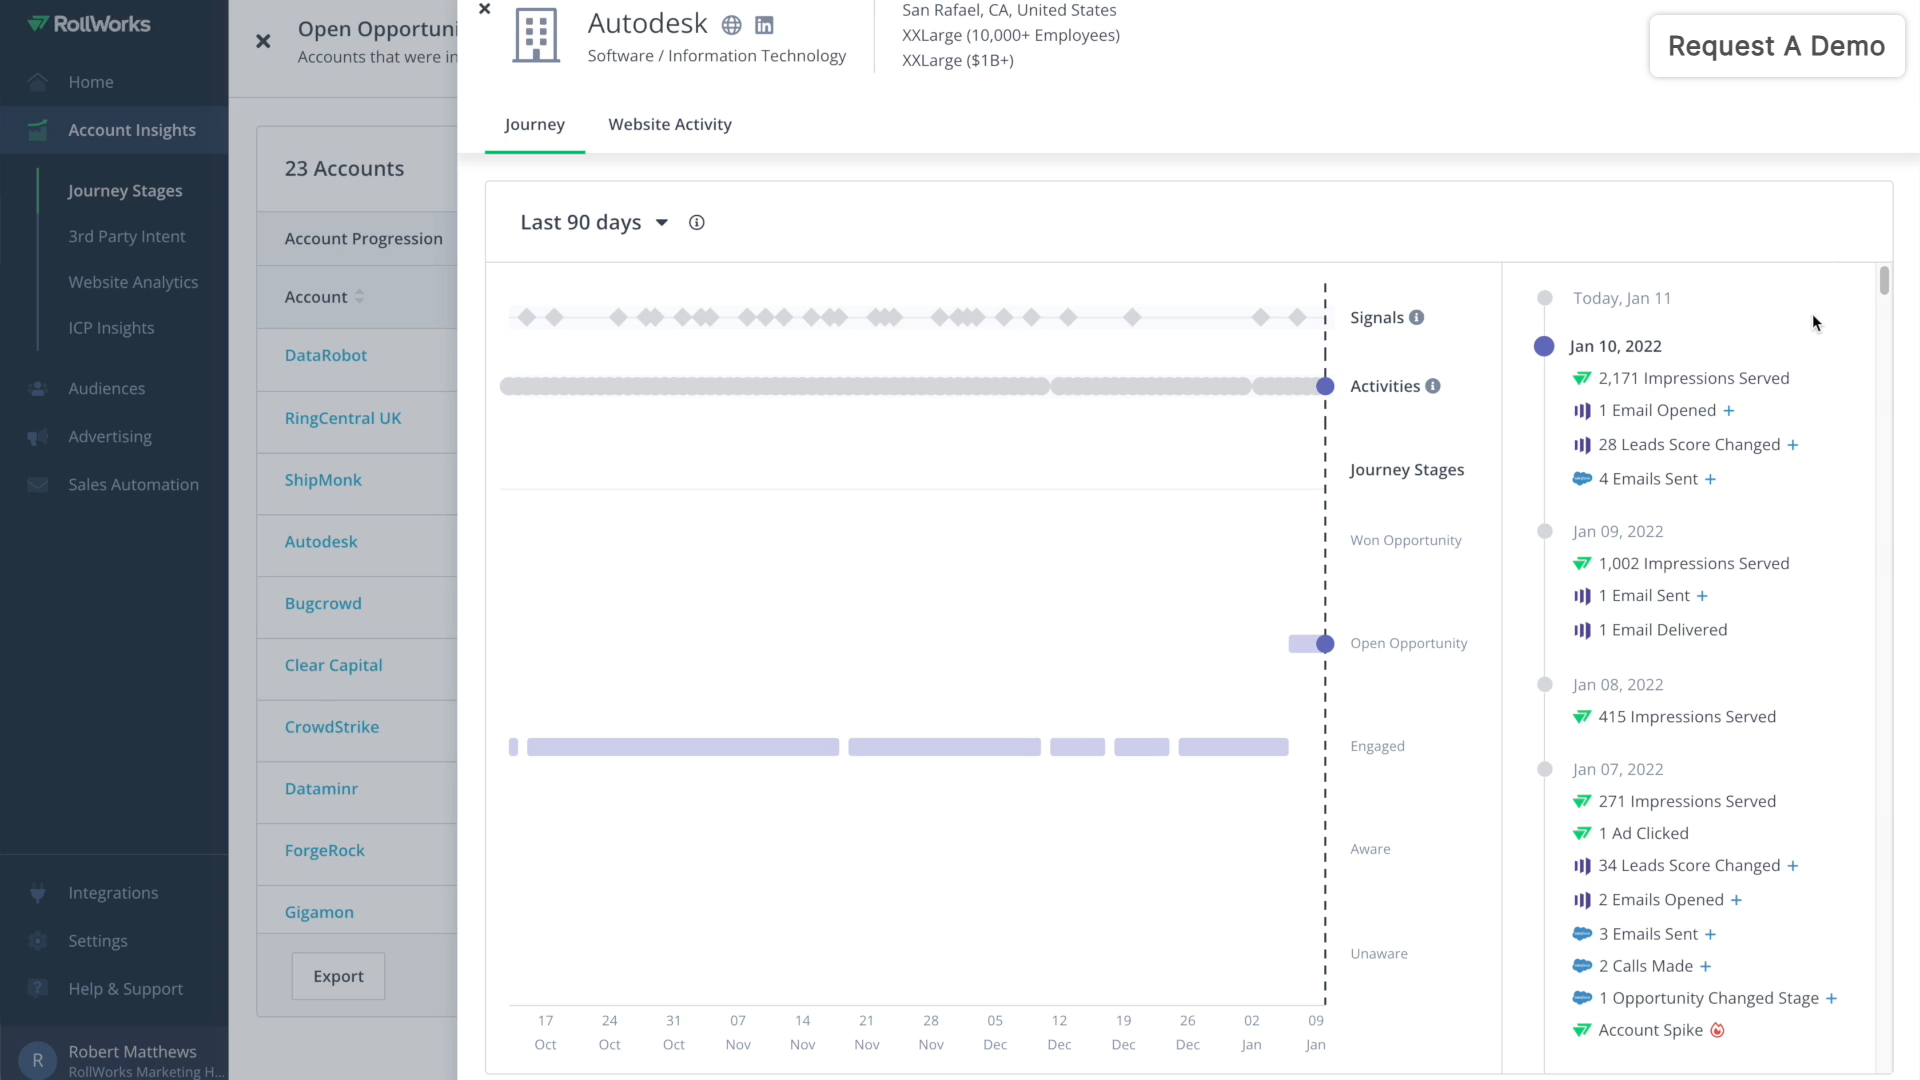
Task: Open ICP Insights in sidebar
Action: point(111,328)
